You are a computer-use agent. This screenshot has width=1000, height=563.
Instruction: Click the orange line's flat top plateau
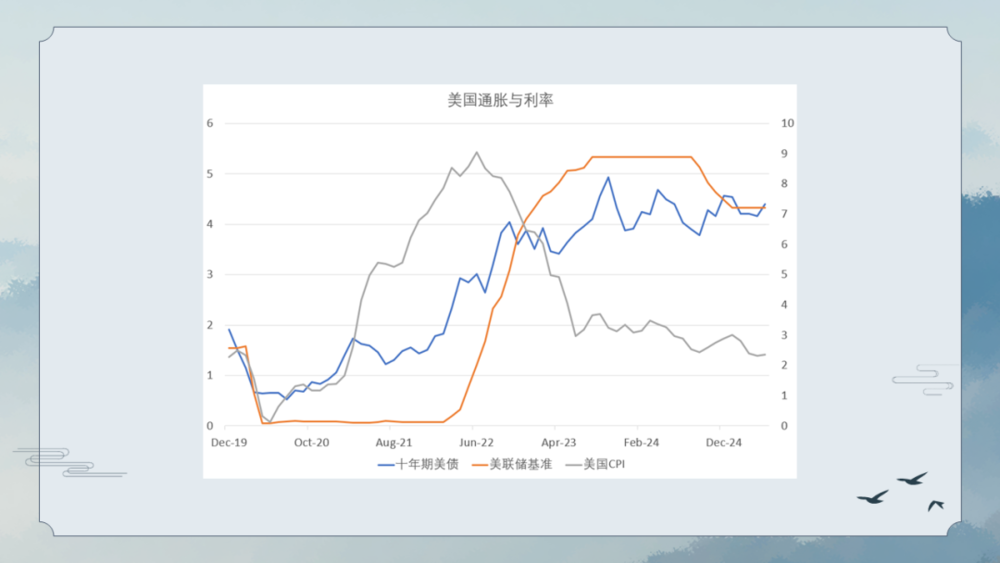pos(640,157)
